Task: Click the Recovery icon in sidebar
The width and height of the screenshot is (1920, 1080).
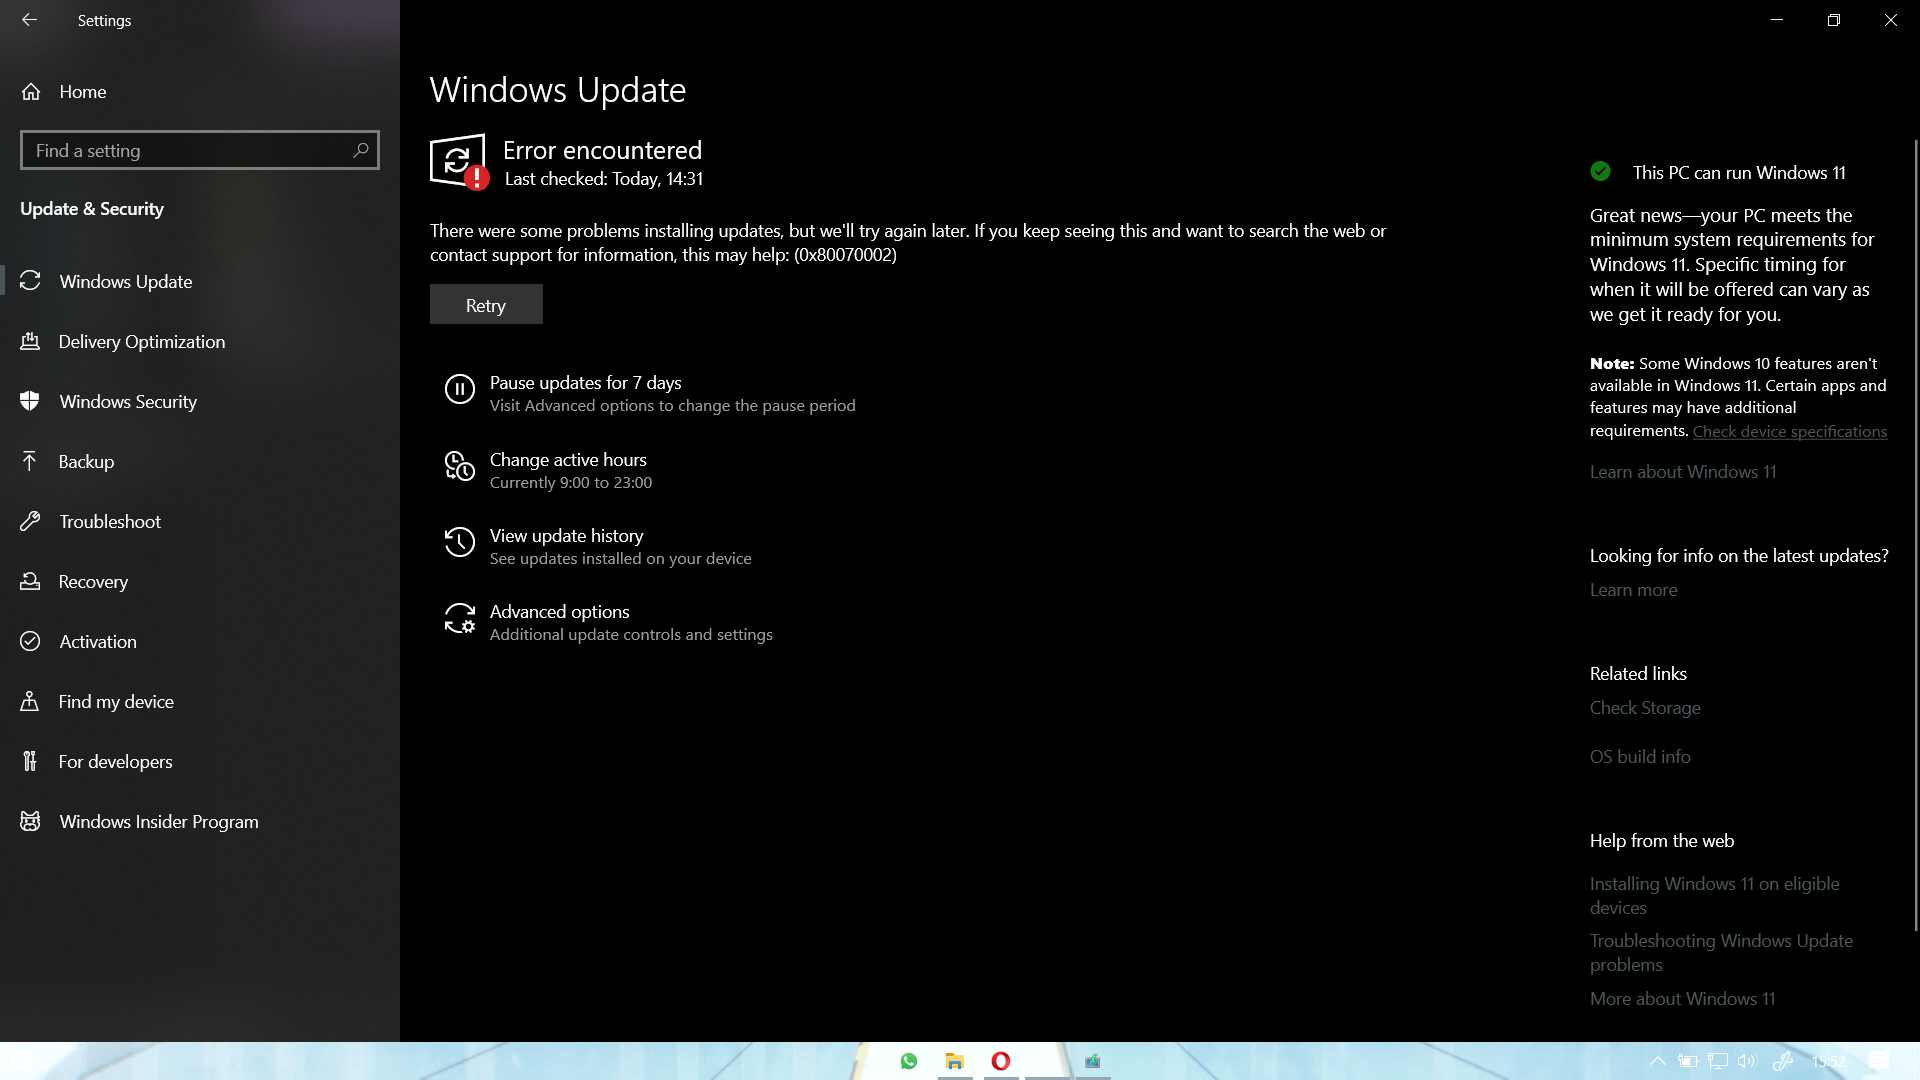Action: coord(30,581)
